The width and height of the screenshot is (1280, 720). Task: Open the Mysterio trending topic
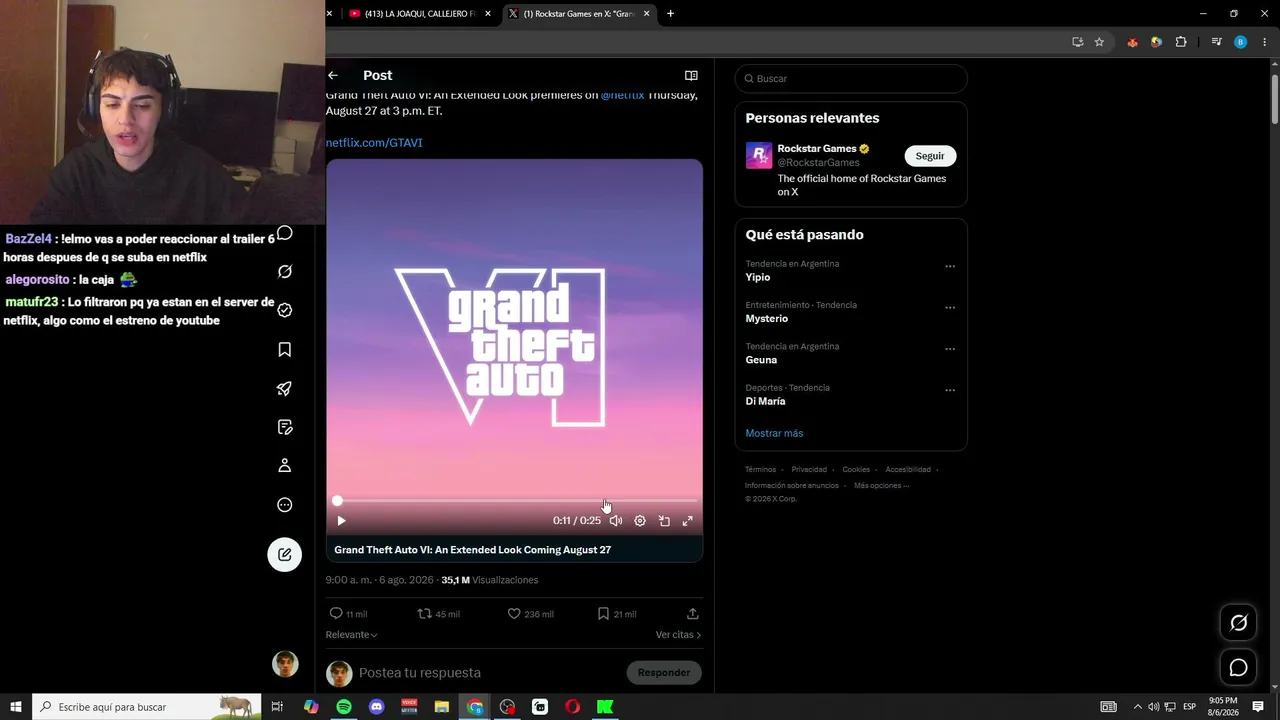(767, 319)
